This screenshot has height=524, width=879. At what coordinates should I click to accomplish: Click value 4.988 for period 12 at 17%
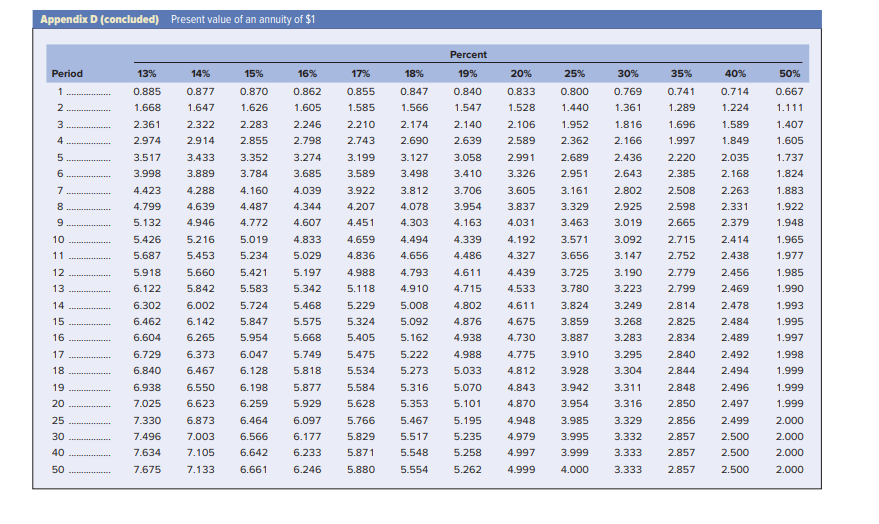360,272
